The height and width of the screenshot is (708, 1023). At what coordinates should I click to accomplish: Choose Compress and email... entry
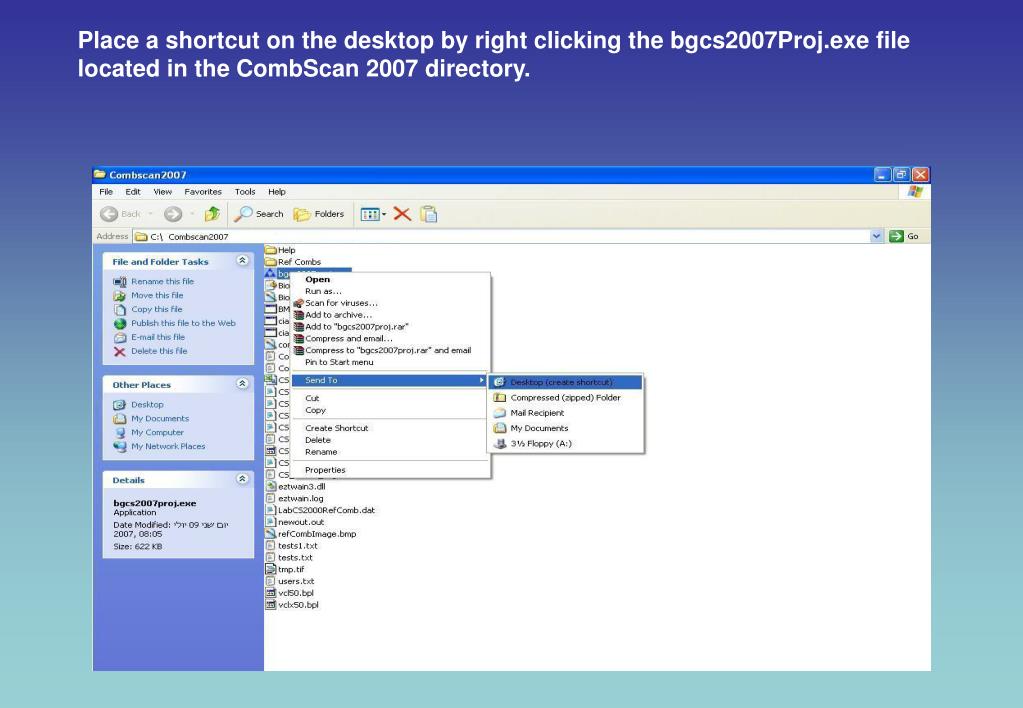pyautogui.click(x=390, y=339)
